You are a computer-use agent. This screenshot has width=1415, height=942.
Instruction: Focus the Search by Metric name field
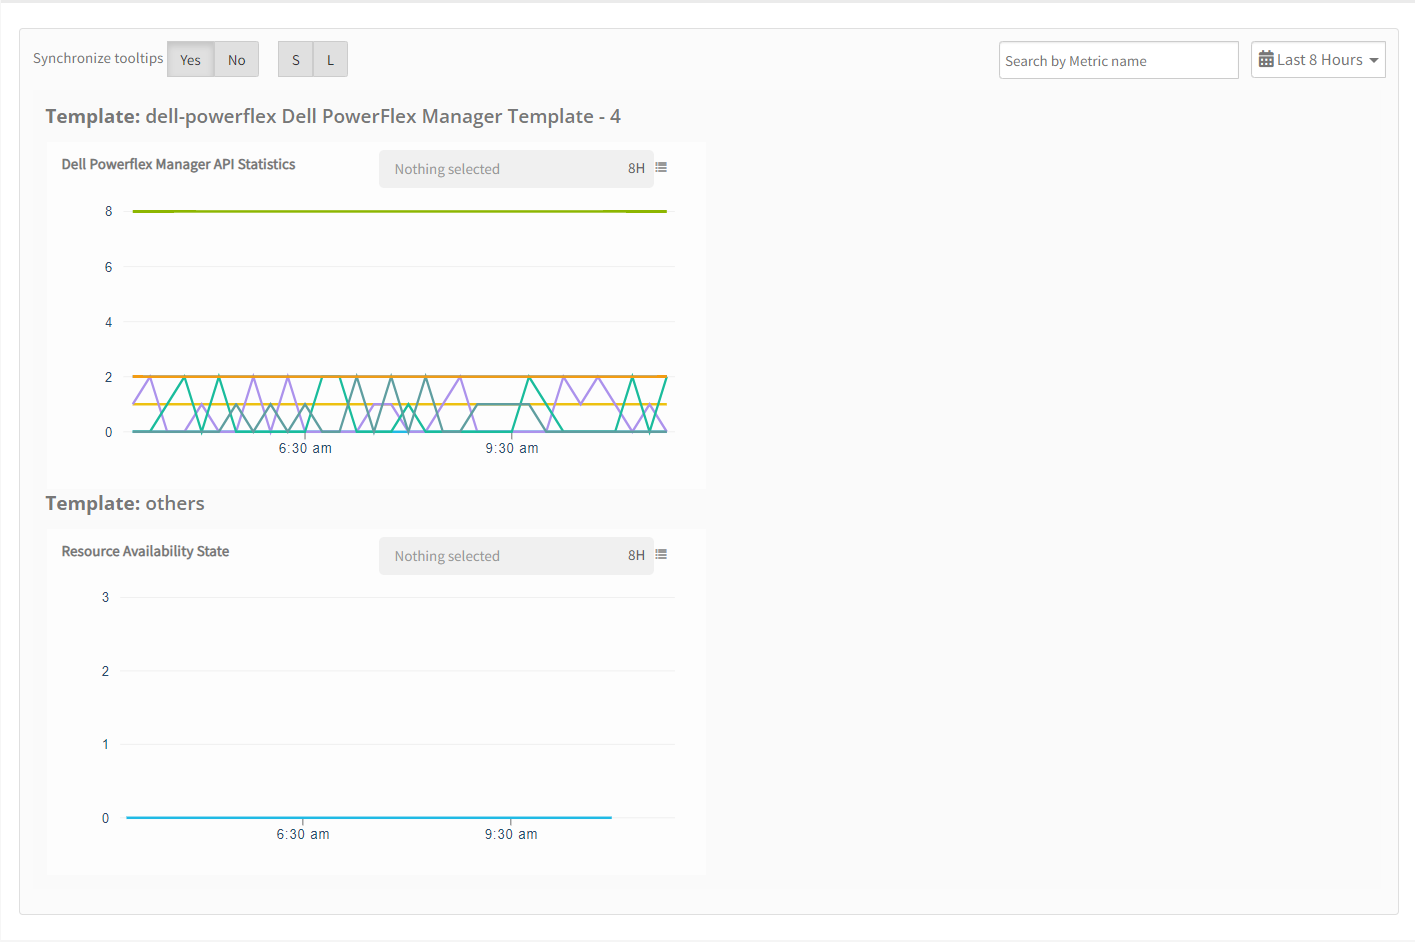[1117, 61]
